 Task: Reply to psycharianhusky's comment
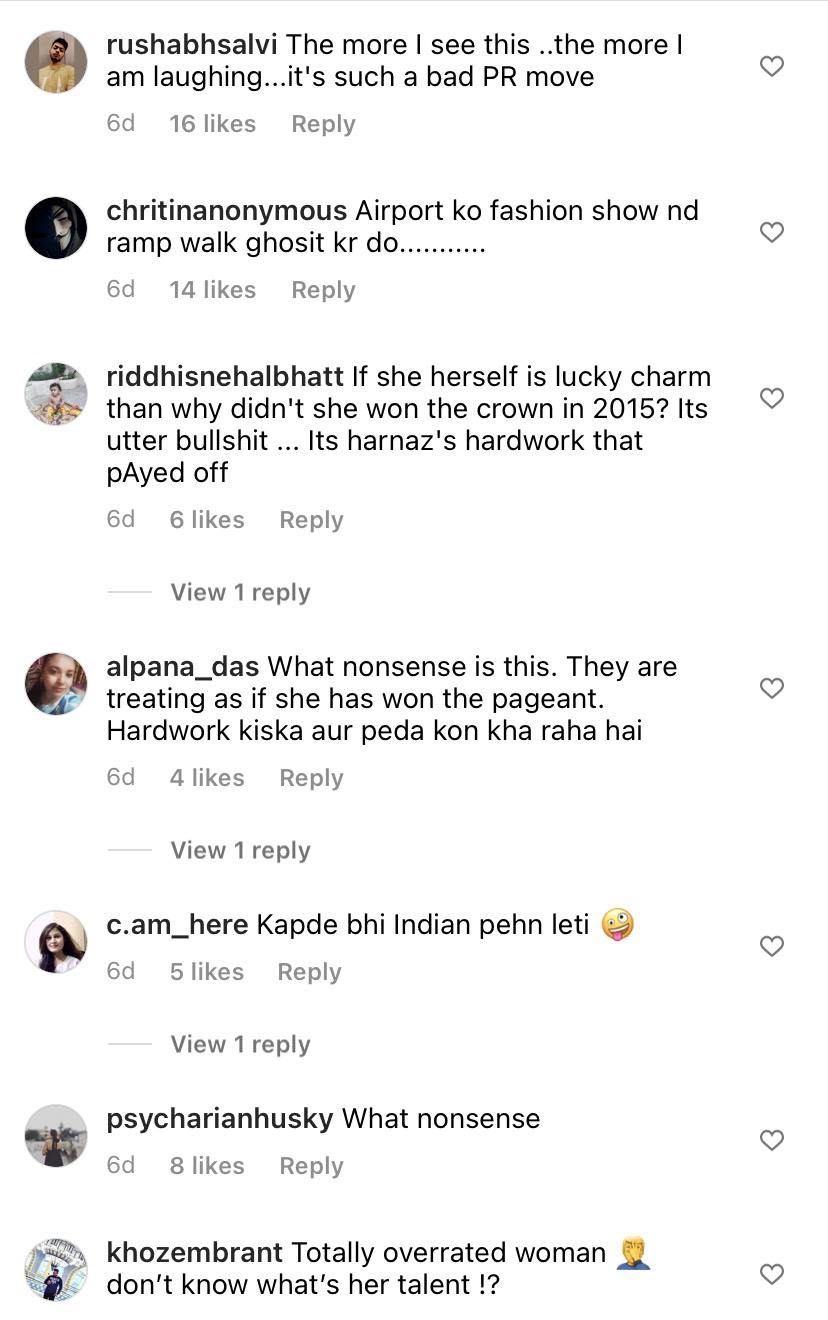pyautogui.click(x=311, y=1166)
